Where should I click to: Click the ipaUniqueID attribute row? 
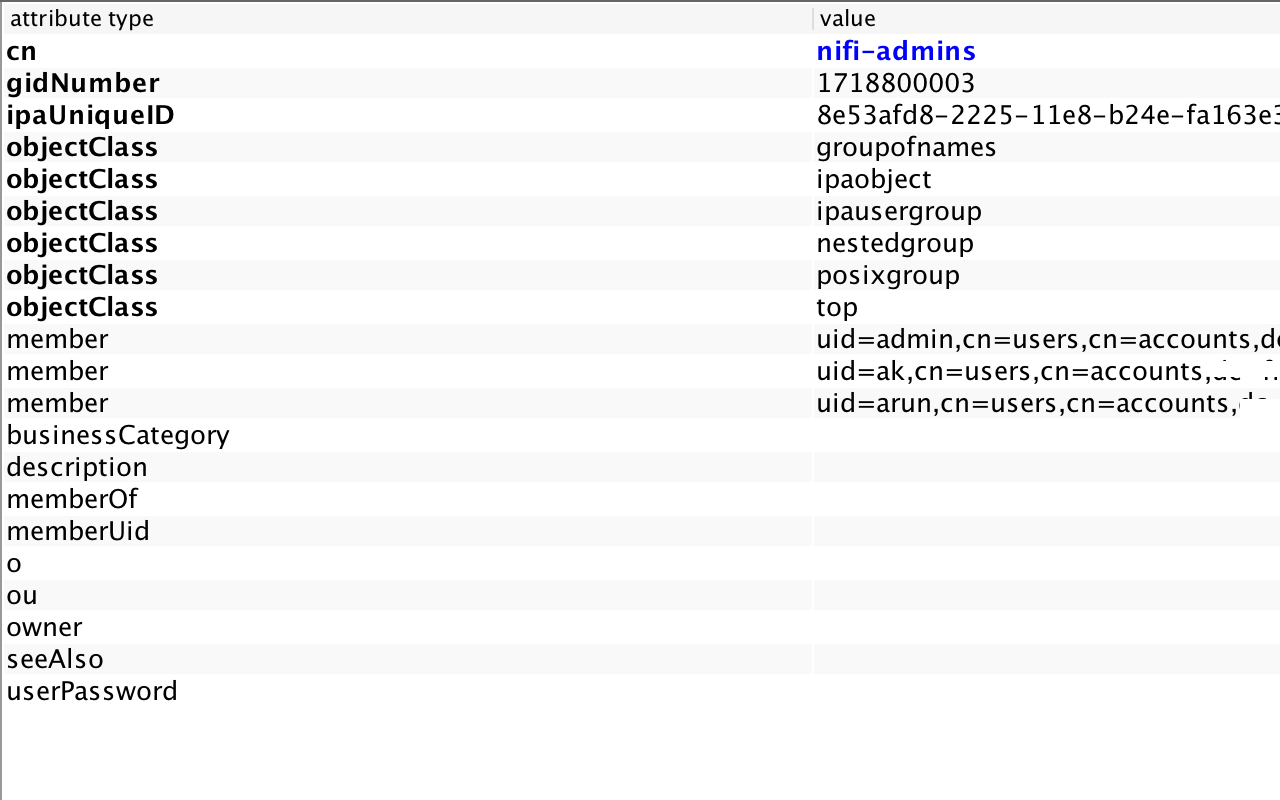coord(86,115)
